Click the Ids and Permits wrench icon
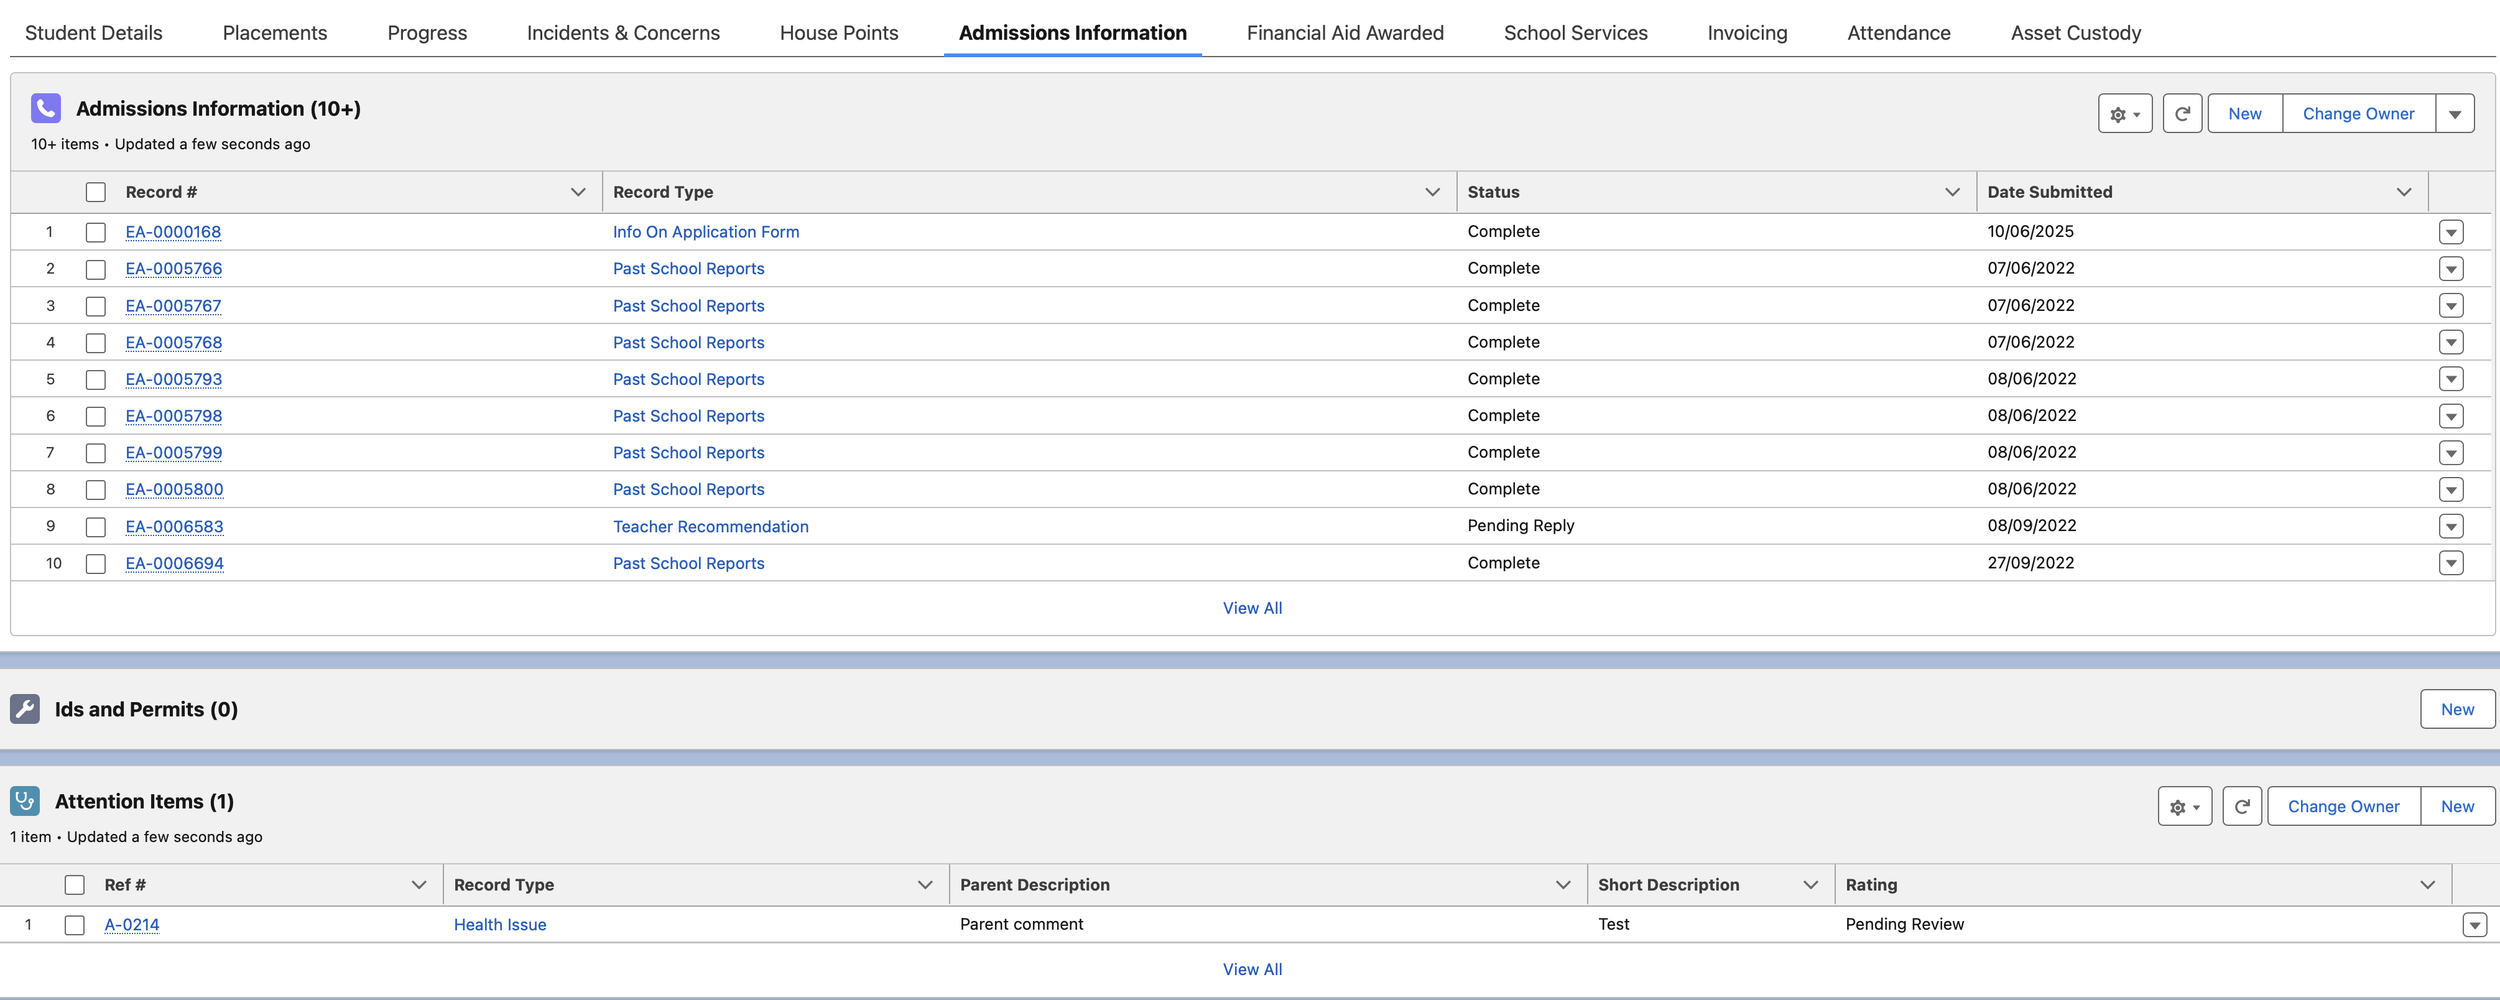 25,709
